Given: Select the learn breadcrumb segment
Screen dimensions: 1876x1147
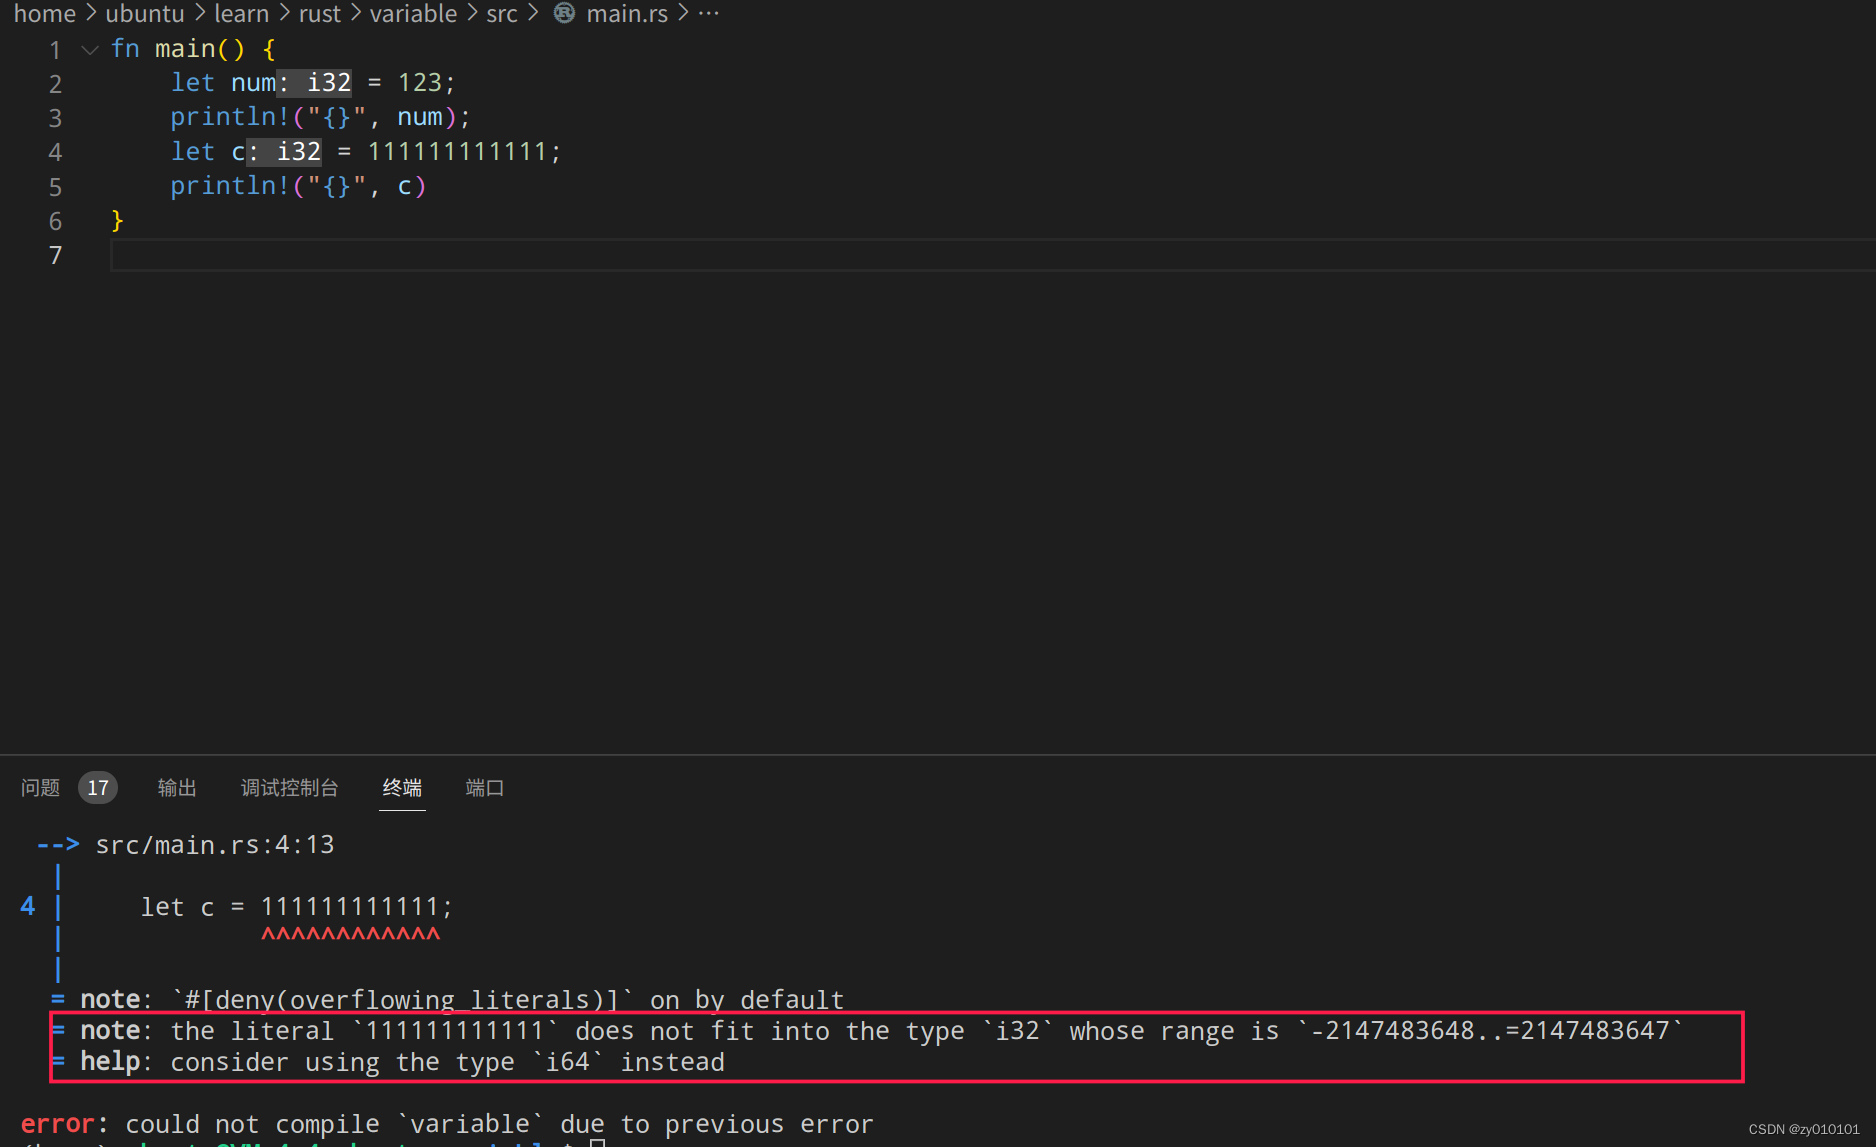Looking at the screenshot, I should (242, 13).
